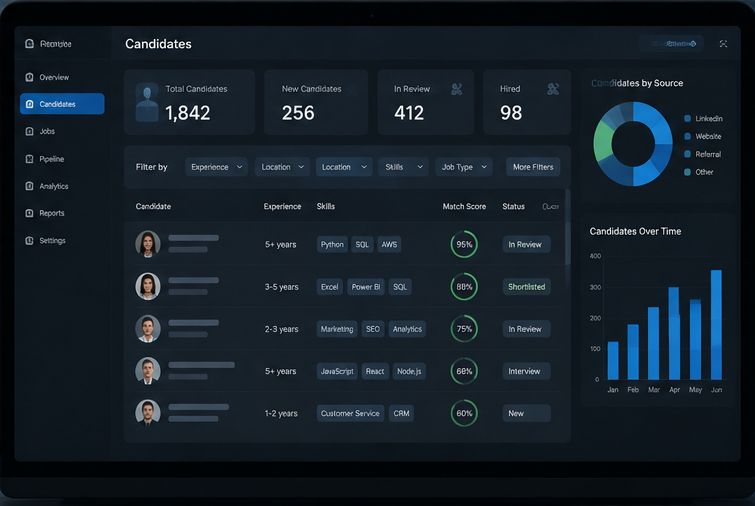Expand the Experience filter dropdown
Image resolution: width=755 pixels, height=506 pixels.
[x=216, y=167]
